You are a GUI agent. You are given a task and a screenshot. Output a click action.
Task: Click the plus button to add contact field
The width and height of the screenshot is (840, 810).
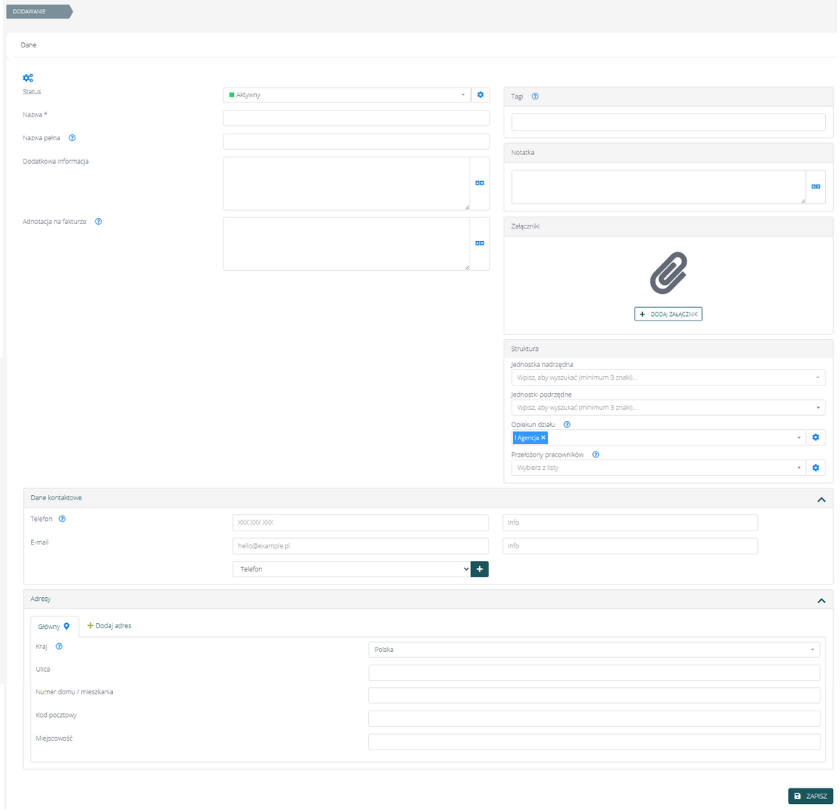click(x=479, y=569)
